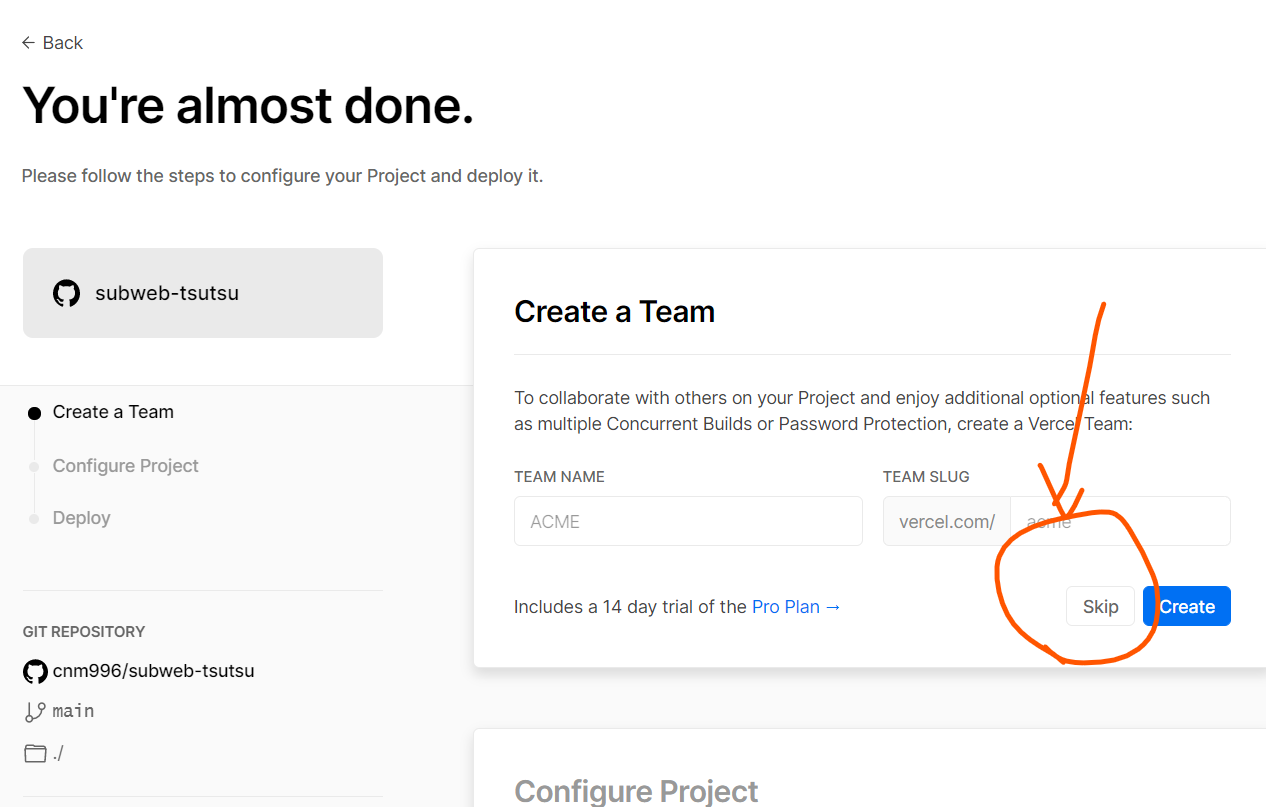Click the Back arrow link
Screen dimensions: 1266x807
pos(52,43)
